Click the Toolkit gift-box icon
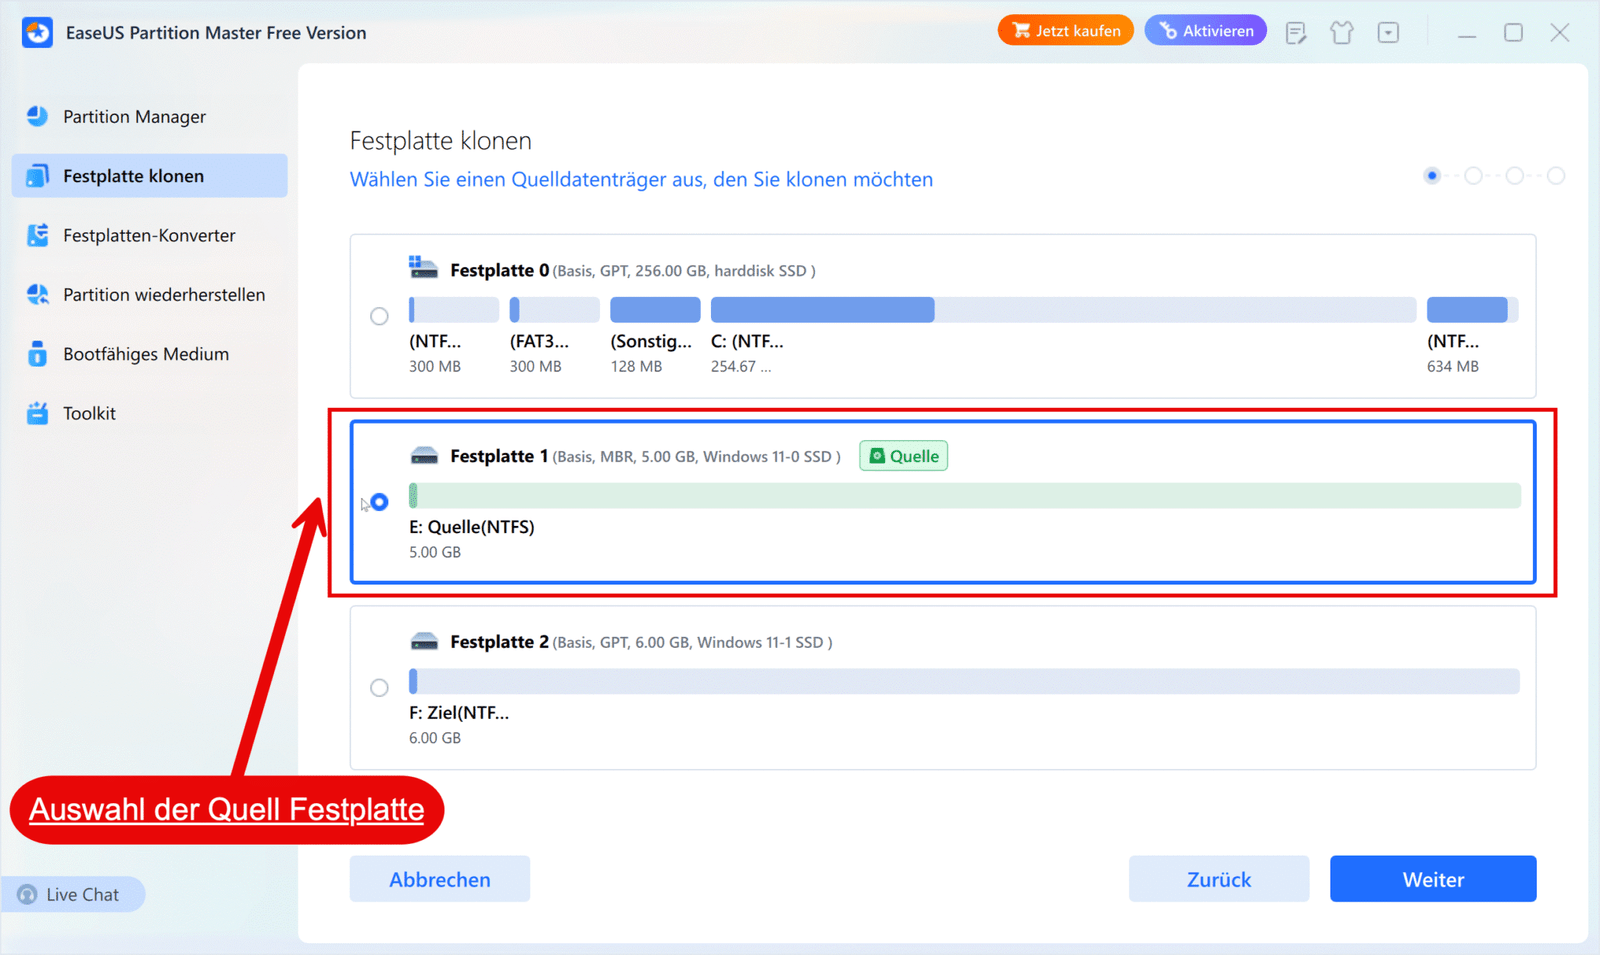This screenshot has height=955, width=1600. [36, 412]
